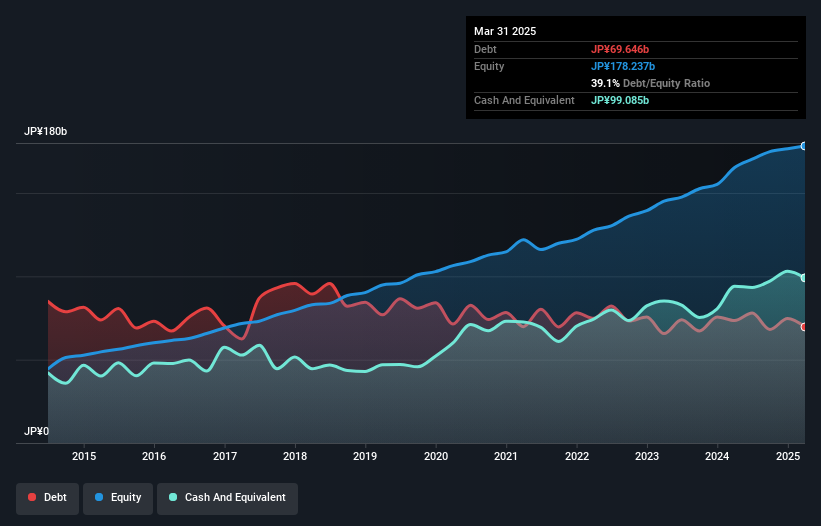Click the JP¥180b y-axis label

pyautogui.click(x=46, y=132)
